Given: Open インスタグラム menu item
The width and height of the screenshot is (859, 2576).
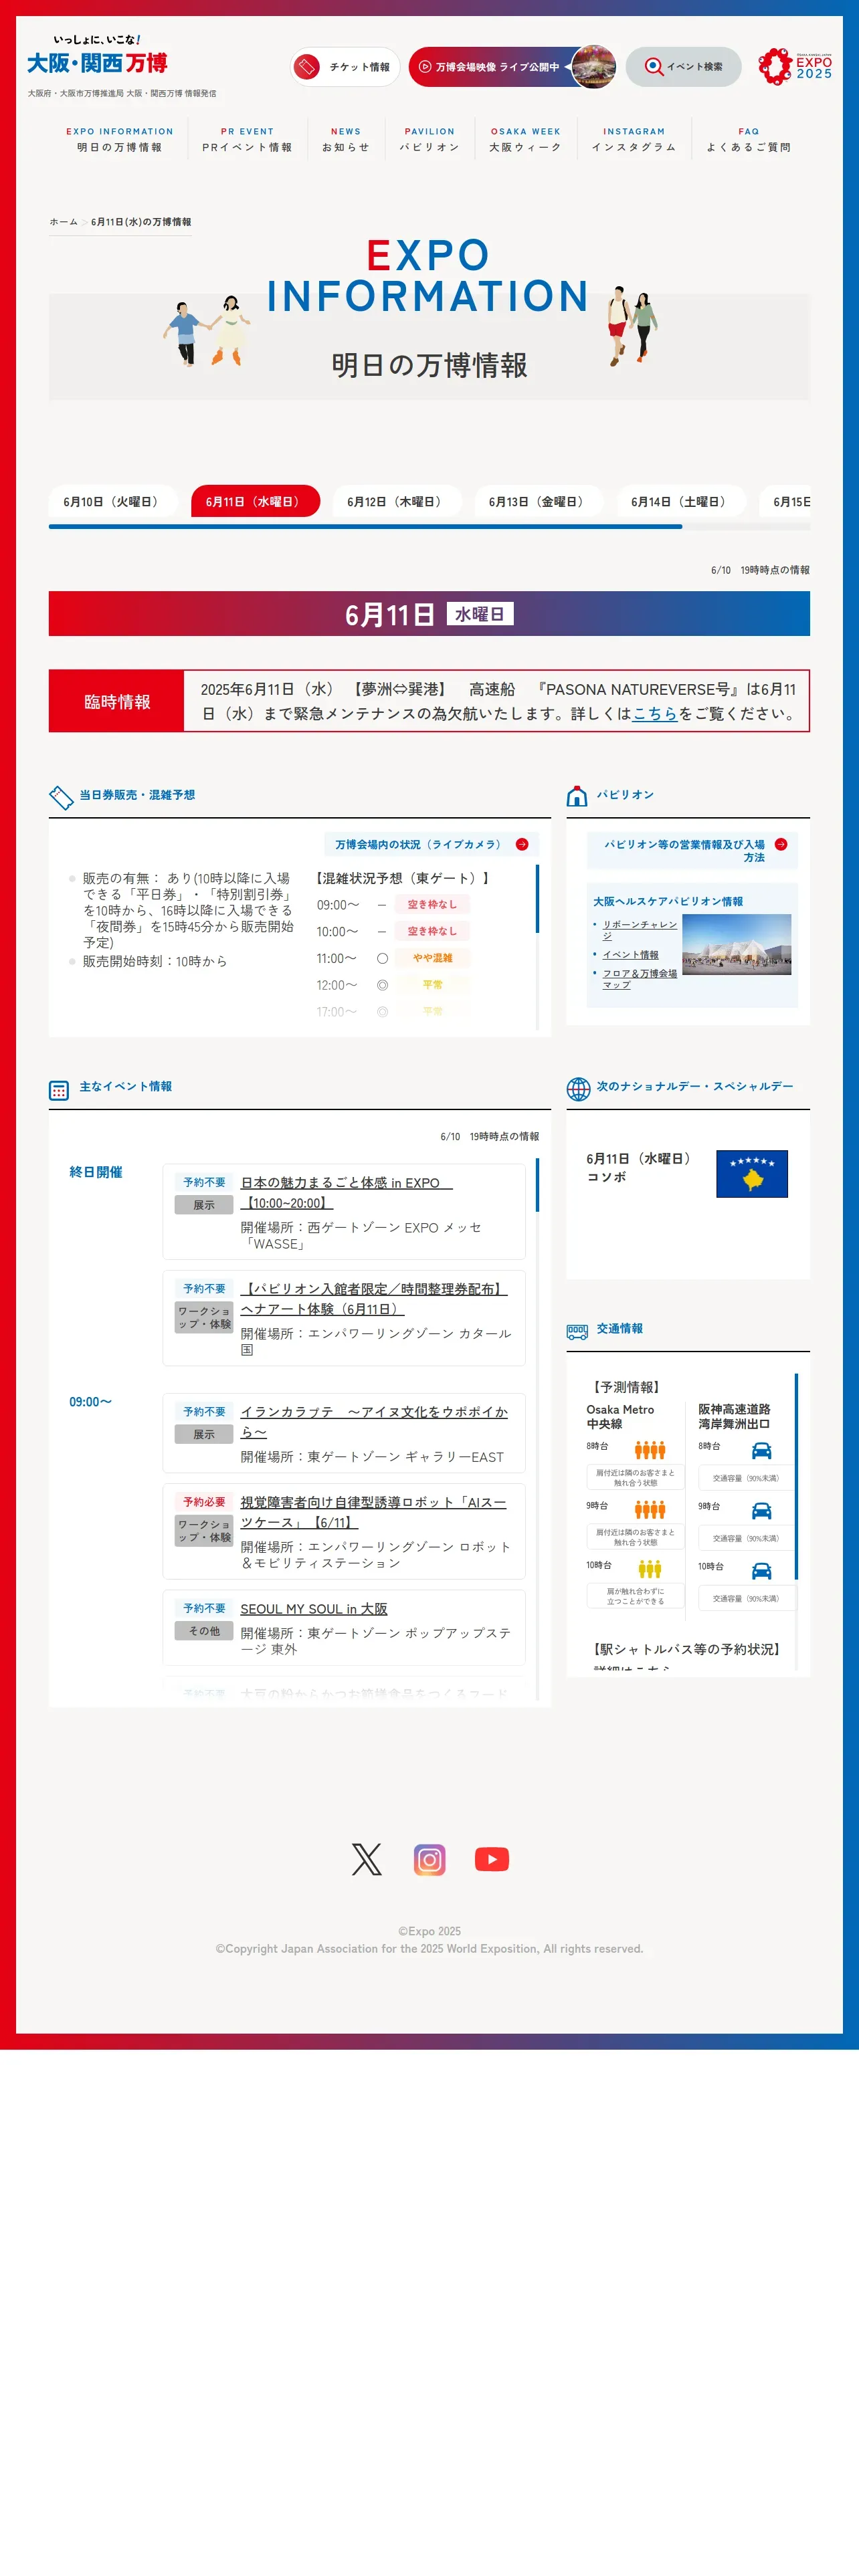Looking at the screenshot, I should [x=634, y=140].
